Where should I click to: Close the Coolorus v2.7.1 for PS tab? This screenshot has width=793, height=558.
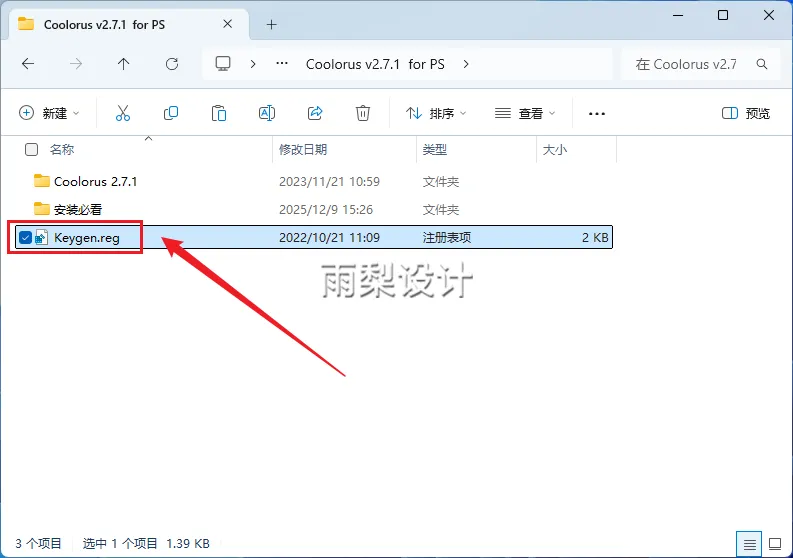pyautogui.click(x=228, y=24)
